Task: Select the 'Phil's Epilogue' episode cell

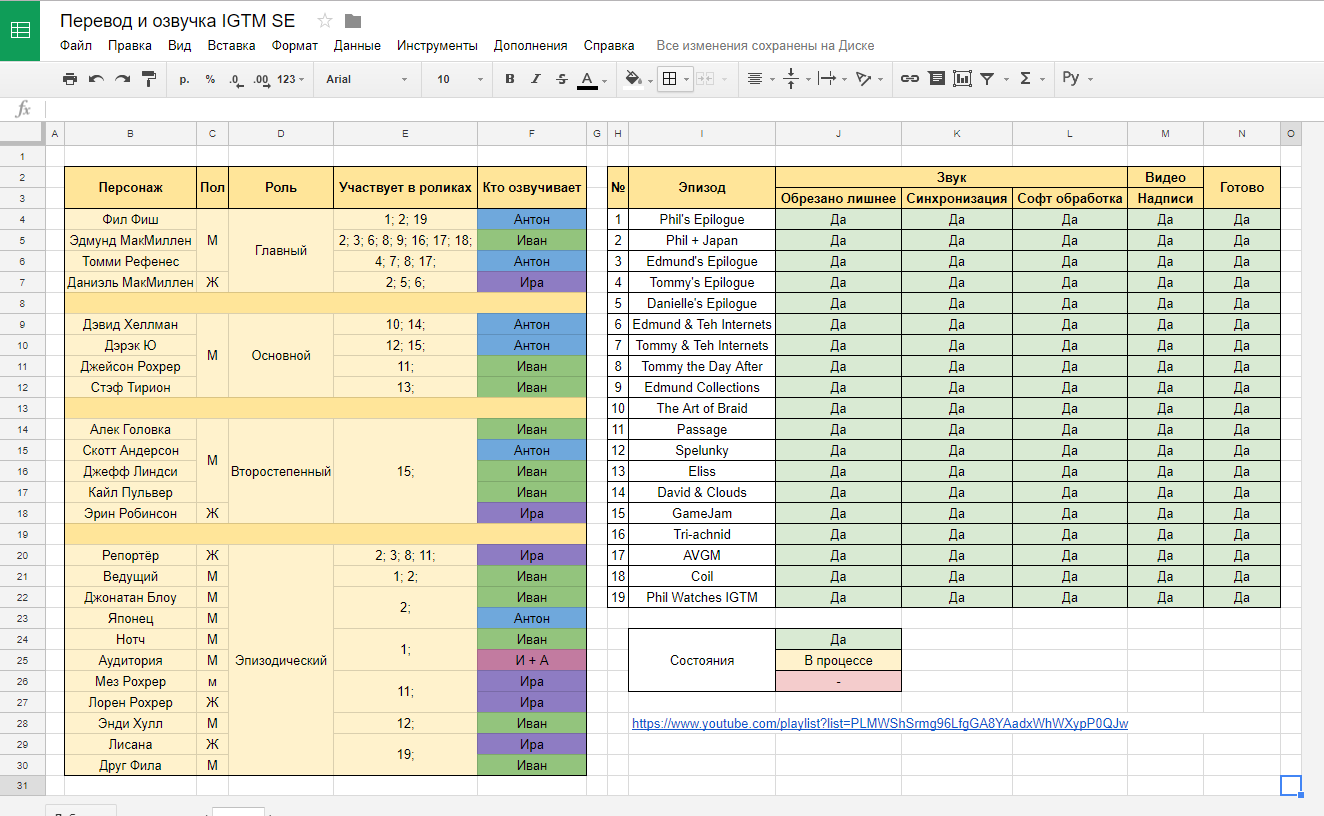Action: 702,219
